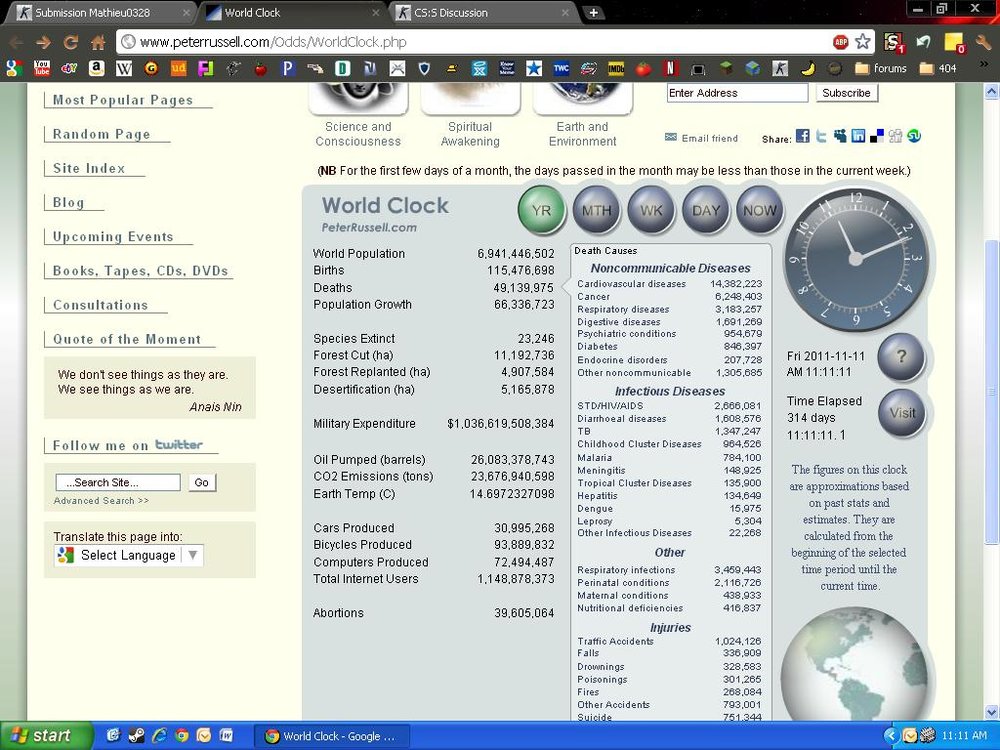Open the Netflix bookmark
The width and height of the screenshot is (1000, 750).
click(x=670, y=68)
